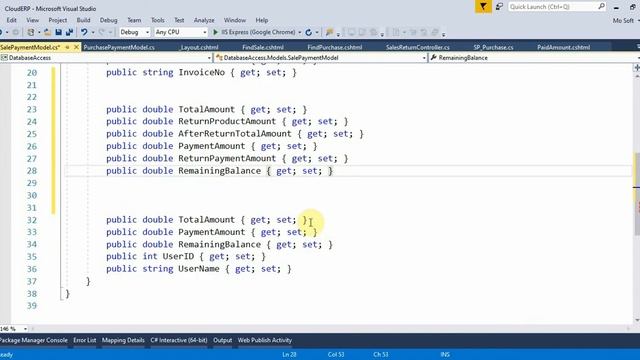640x360 pixels.
Task: Open the Analyze menu
Action: 204,20
